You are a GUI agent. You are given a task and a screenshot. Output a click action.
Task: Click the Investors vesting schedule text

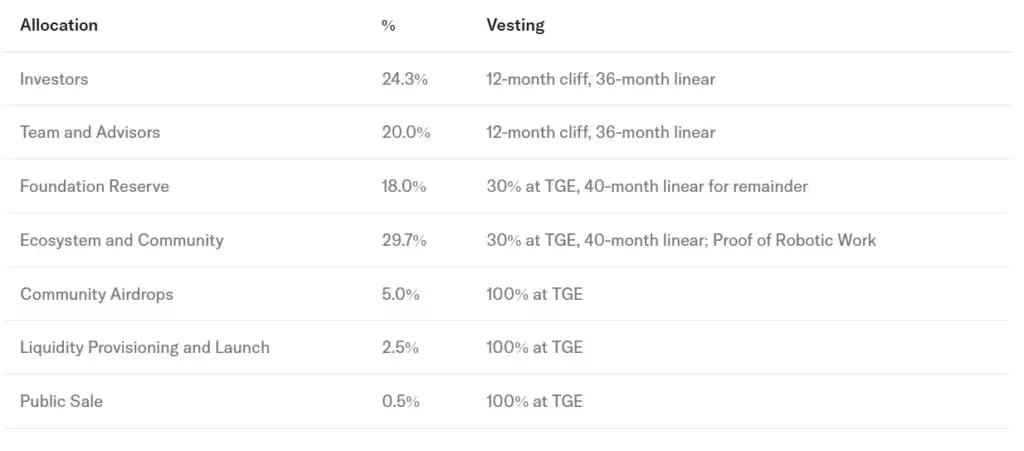point(601,78)
